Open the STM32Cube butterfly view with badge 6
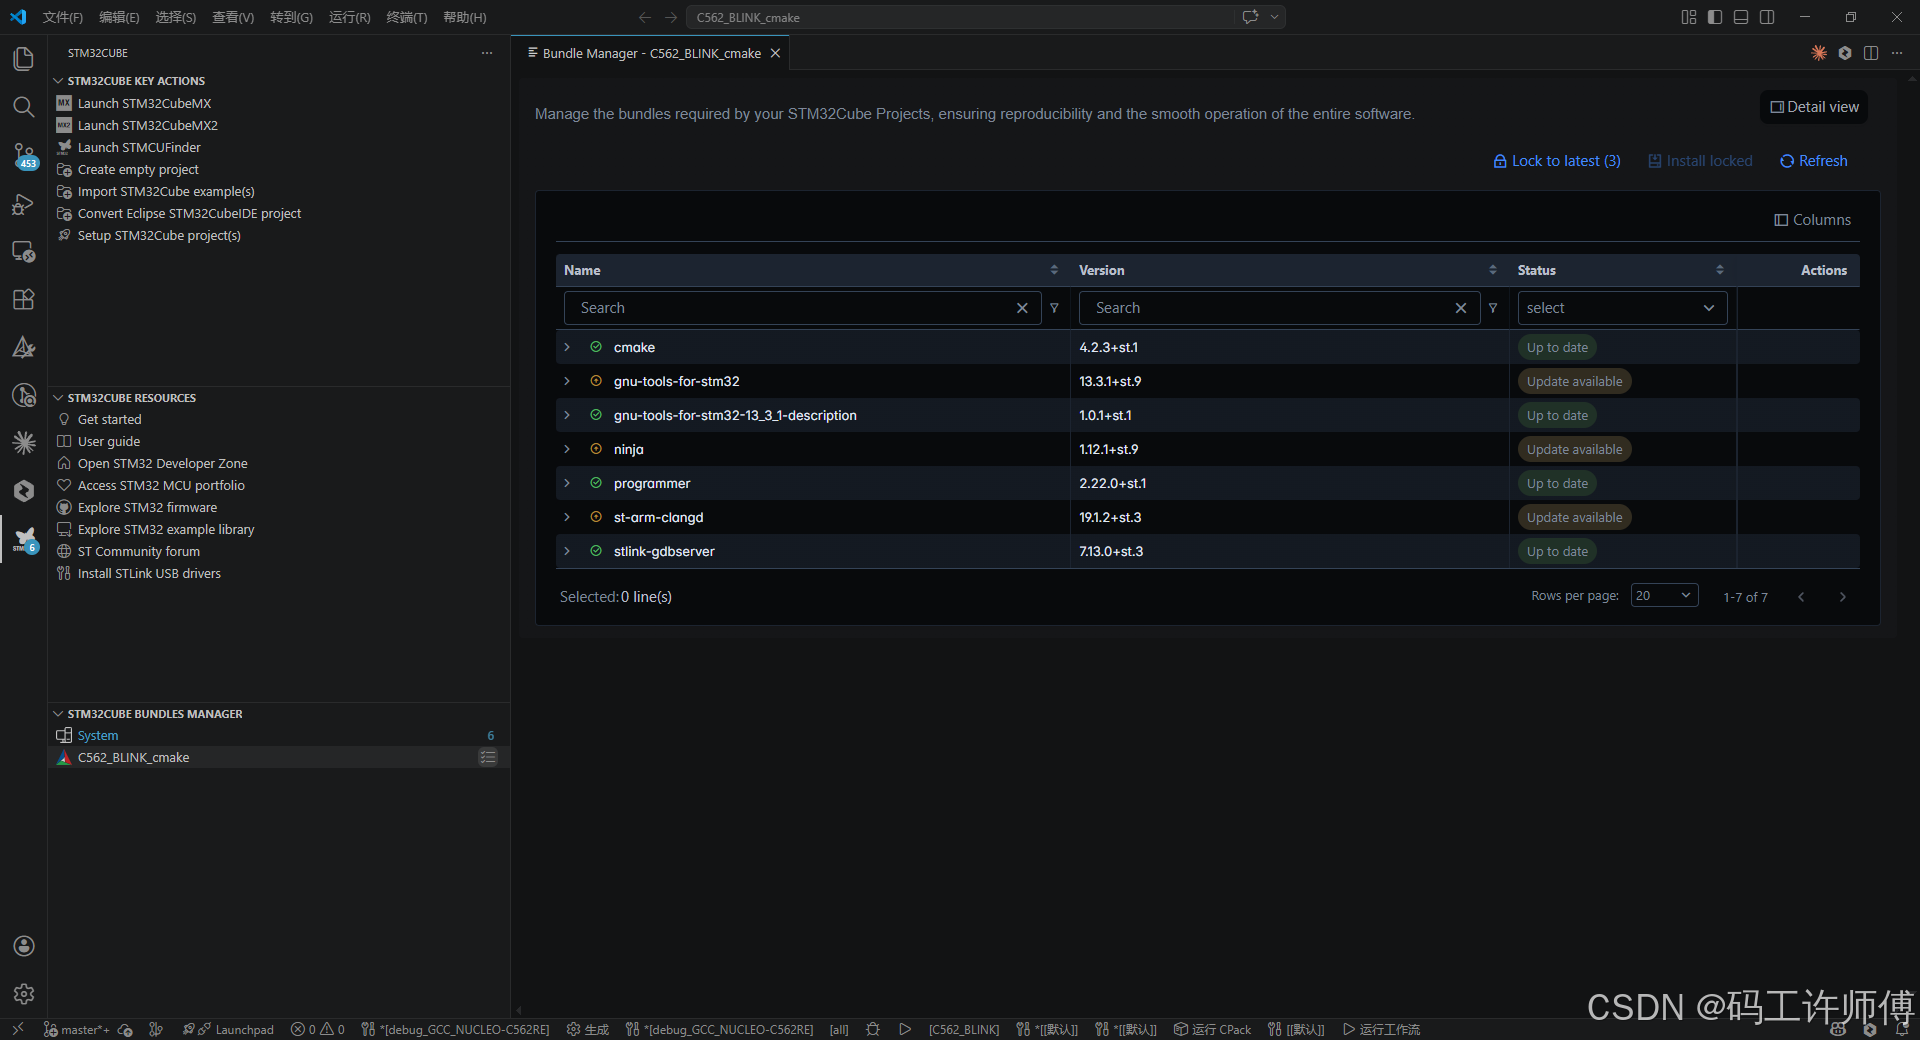This screenshot has height=1040, width=1920. coord(23,540)
